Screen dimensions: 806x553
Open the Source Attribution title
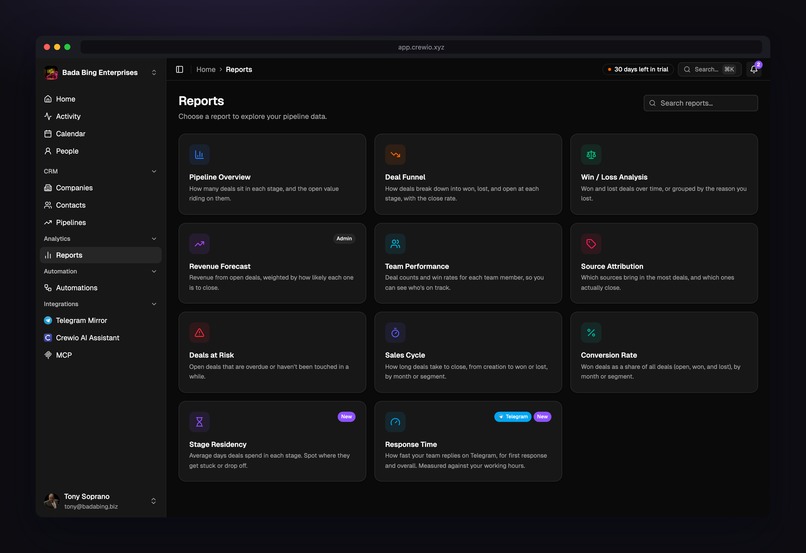tap(612, 266)
